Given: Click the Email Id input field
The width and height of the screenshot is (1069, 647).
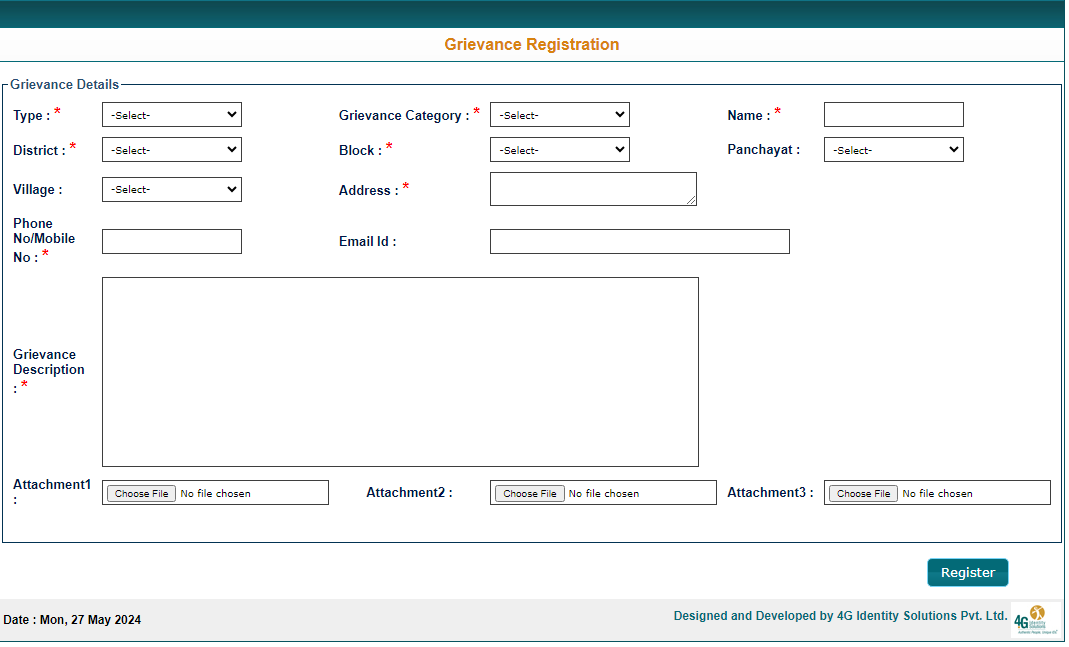Looking at the screenshot, I should pos(639,241).
